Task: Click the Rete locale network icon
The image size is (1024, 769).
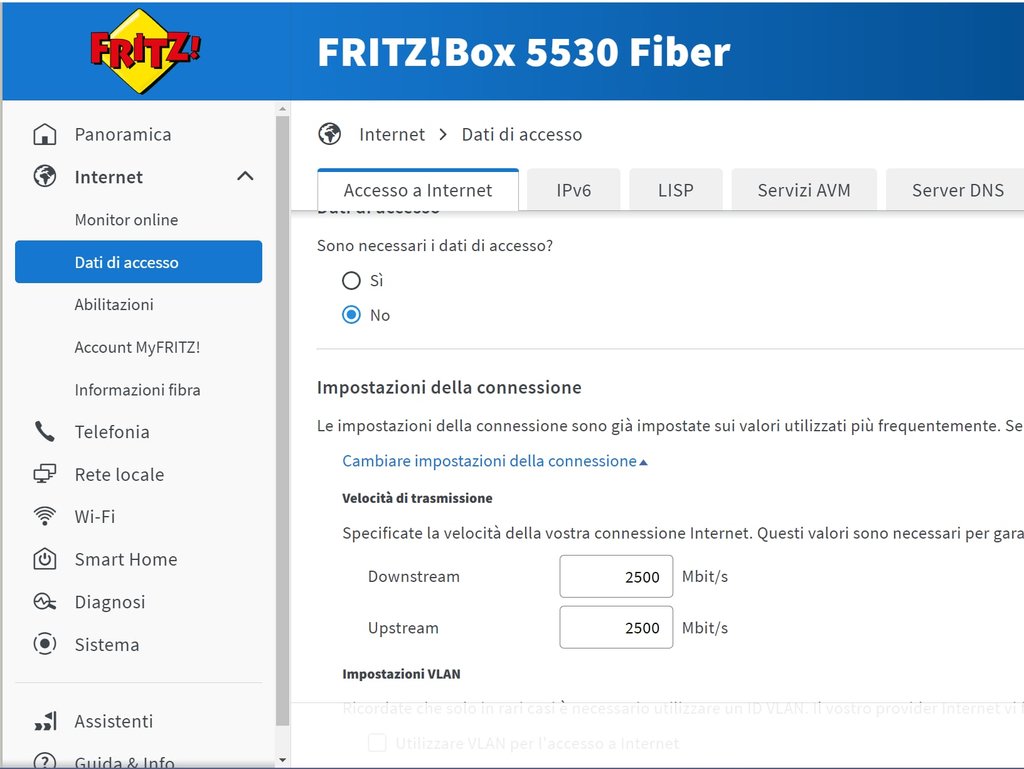Action: [x=44, y=475]
